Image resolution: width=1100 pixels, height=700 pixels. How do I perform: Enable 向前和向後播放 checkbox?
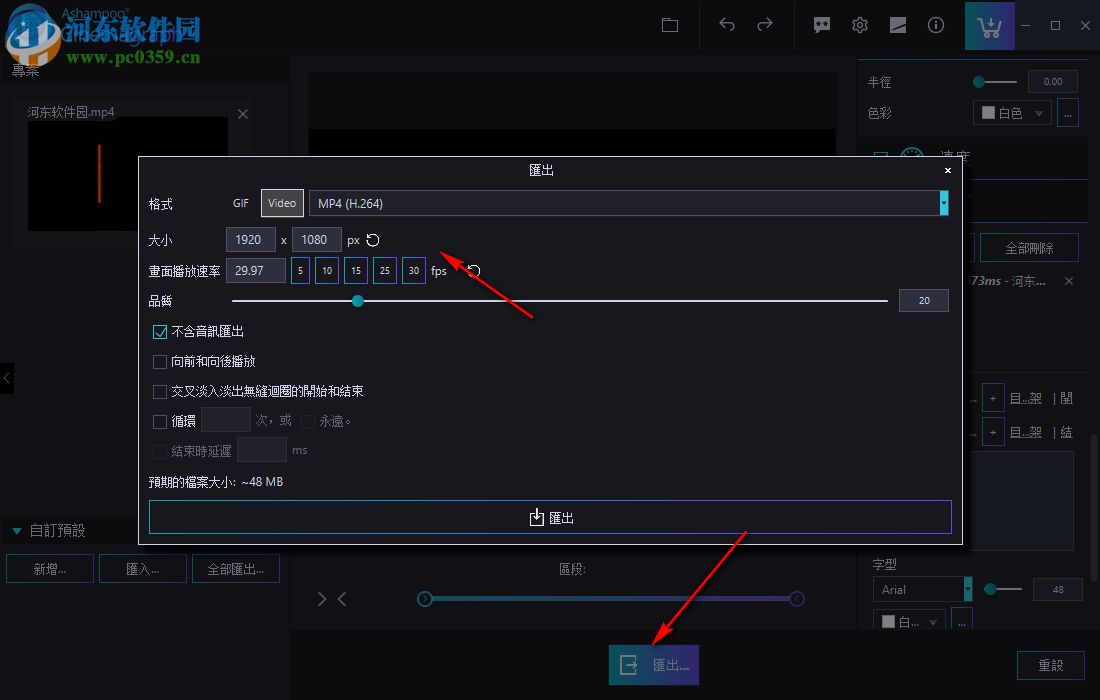coord(160,362)
